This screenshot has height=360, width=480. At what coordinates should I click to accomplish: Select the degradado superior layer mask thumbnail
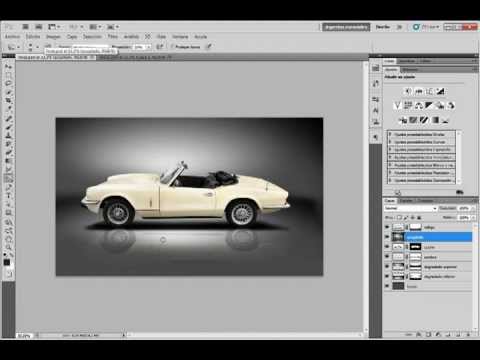415,267
